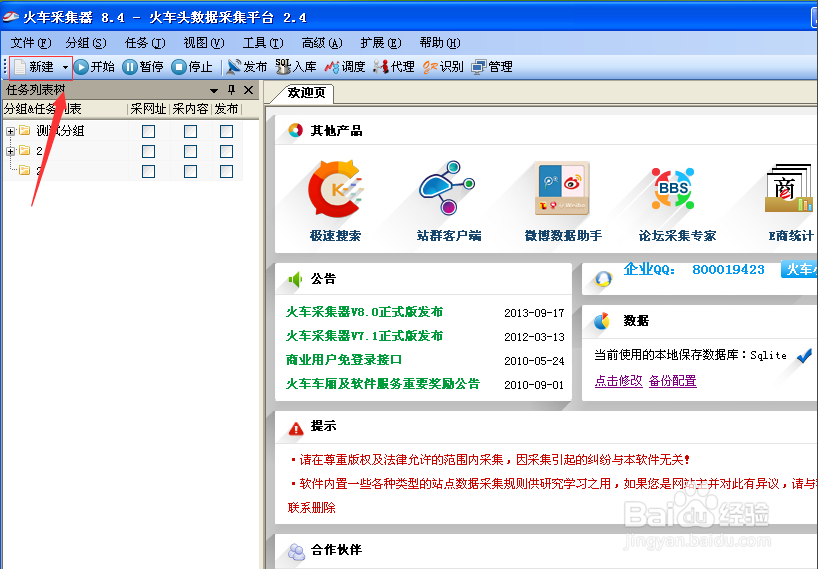Open the 帮助(H) menu
818x569 pixels.
point(440,43)
